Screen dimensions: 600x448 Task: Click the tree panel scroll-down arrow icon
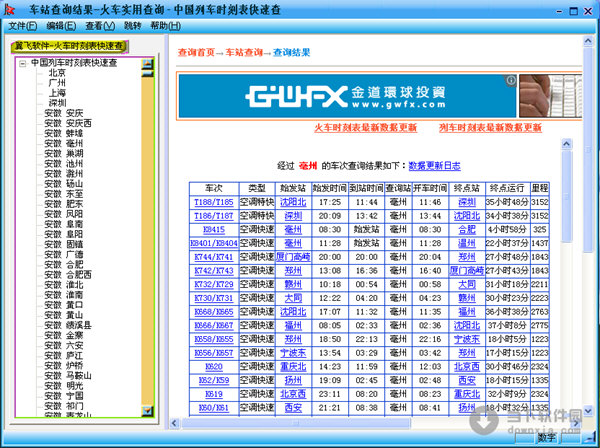(x=147, y=411)
